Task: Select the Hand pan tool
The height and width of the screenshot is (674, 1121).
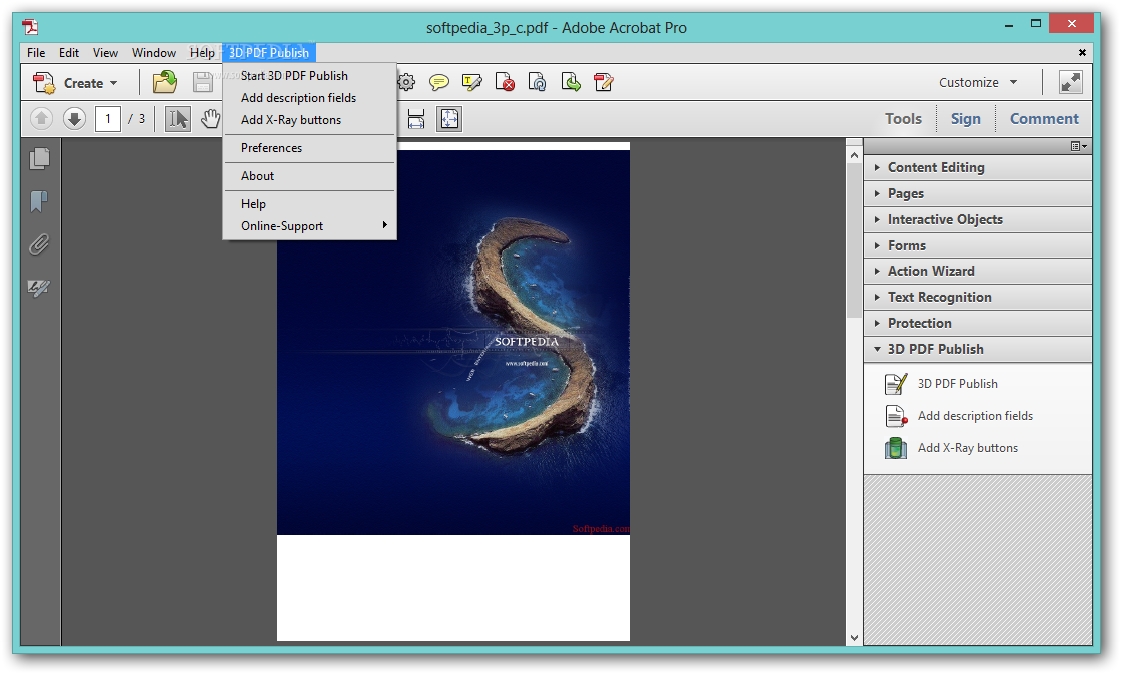Action: (x=210, y=119)
